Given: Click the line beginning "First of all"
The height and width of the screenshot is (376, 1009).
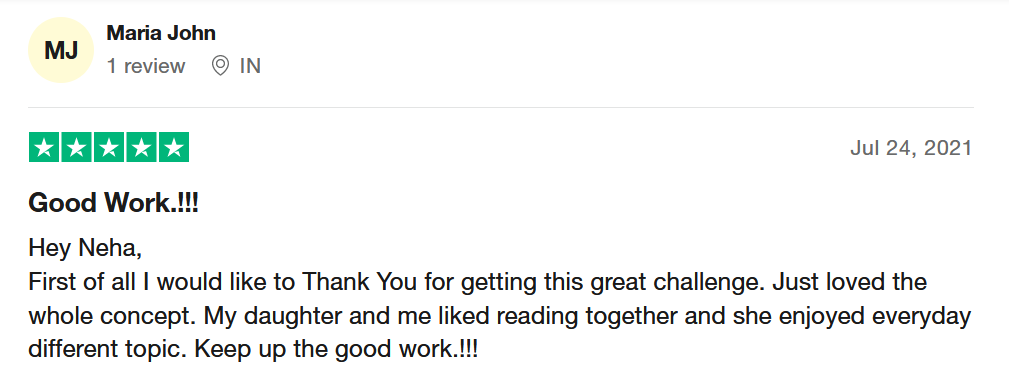Looking at the screenshot, I should tap(477, 282).
